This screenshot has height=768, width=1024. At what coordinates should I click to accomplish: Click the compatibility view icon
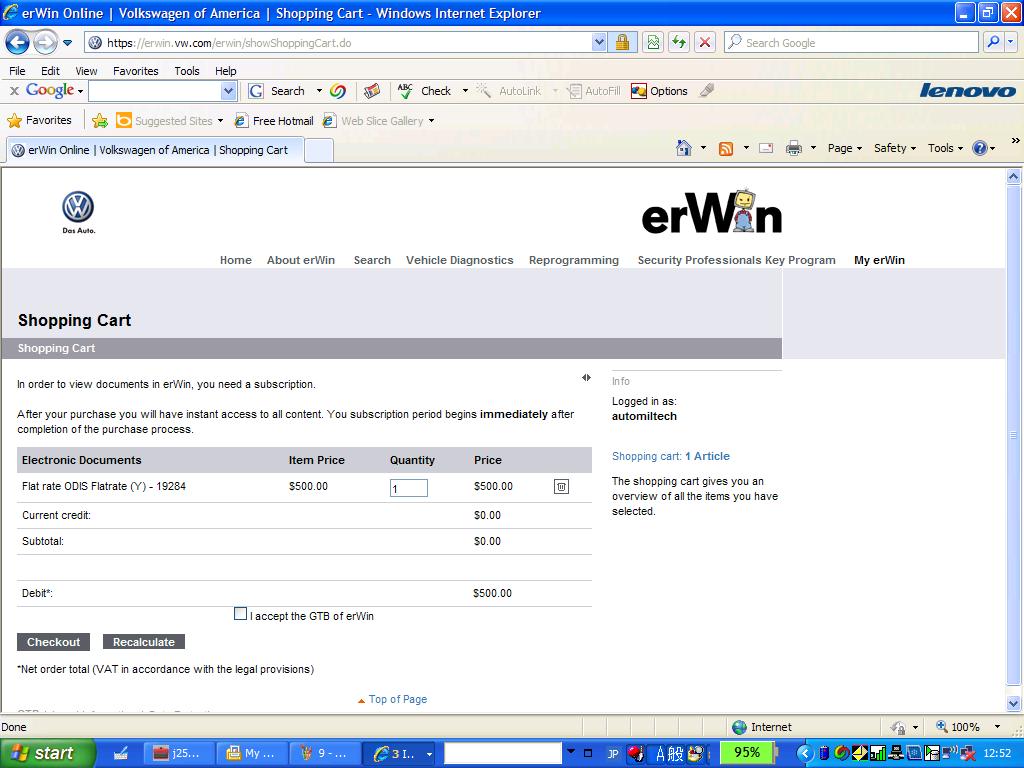653,43
